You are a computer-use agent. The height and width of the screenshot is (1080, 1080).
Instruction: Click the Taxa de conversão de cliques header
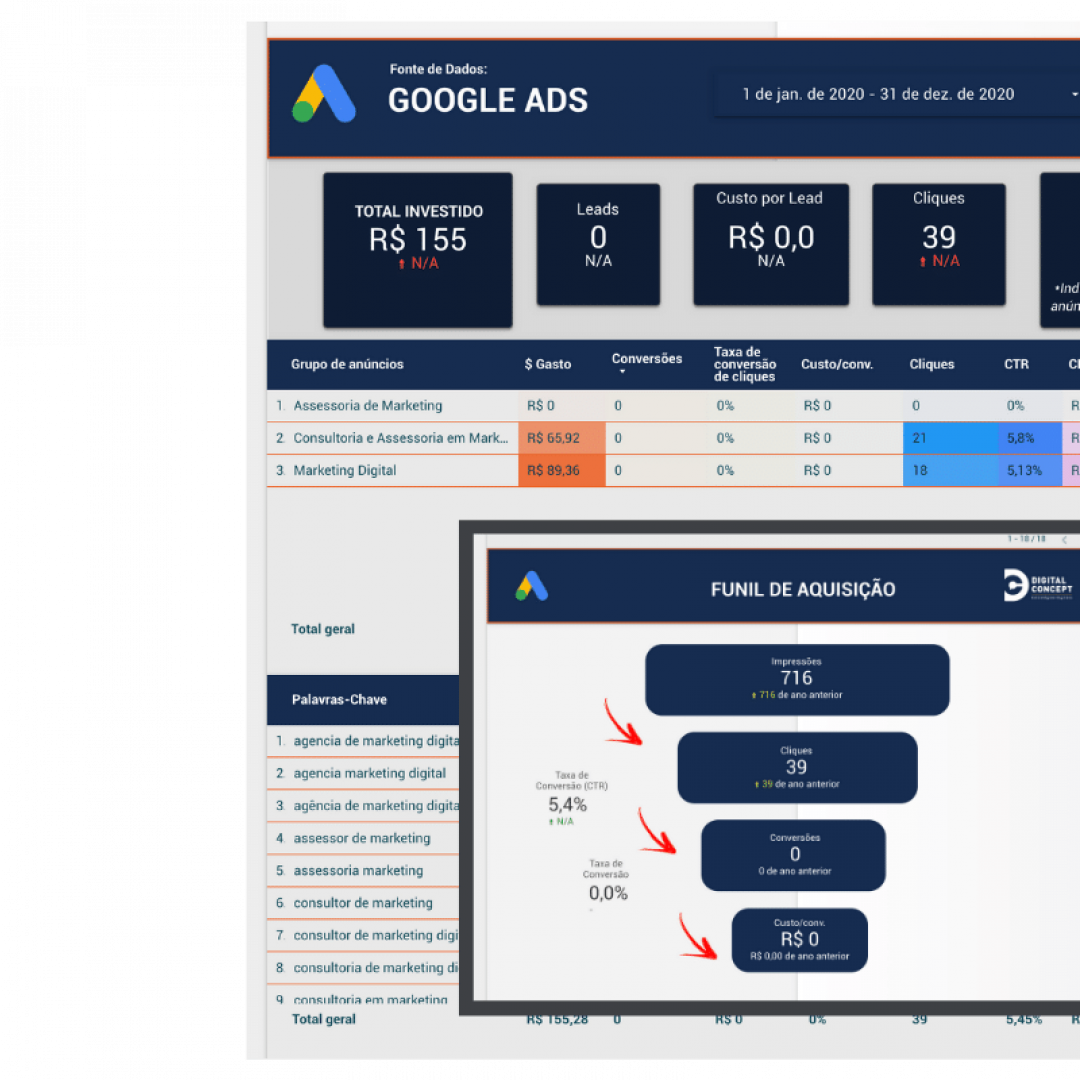745,364
